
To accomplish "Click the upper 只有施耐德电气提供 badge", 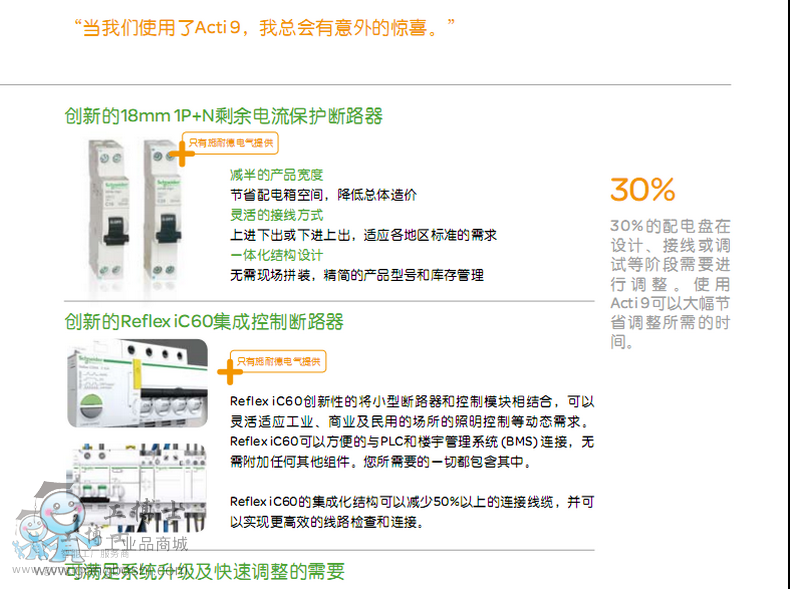I will point(231,143).
